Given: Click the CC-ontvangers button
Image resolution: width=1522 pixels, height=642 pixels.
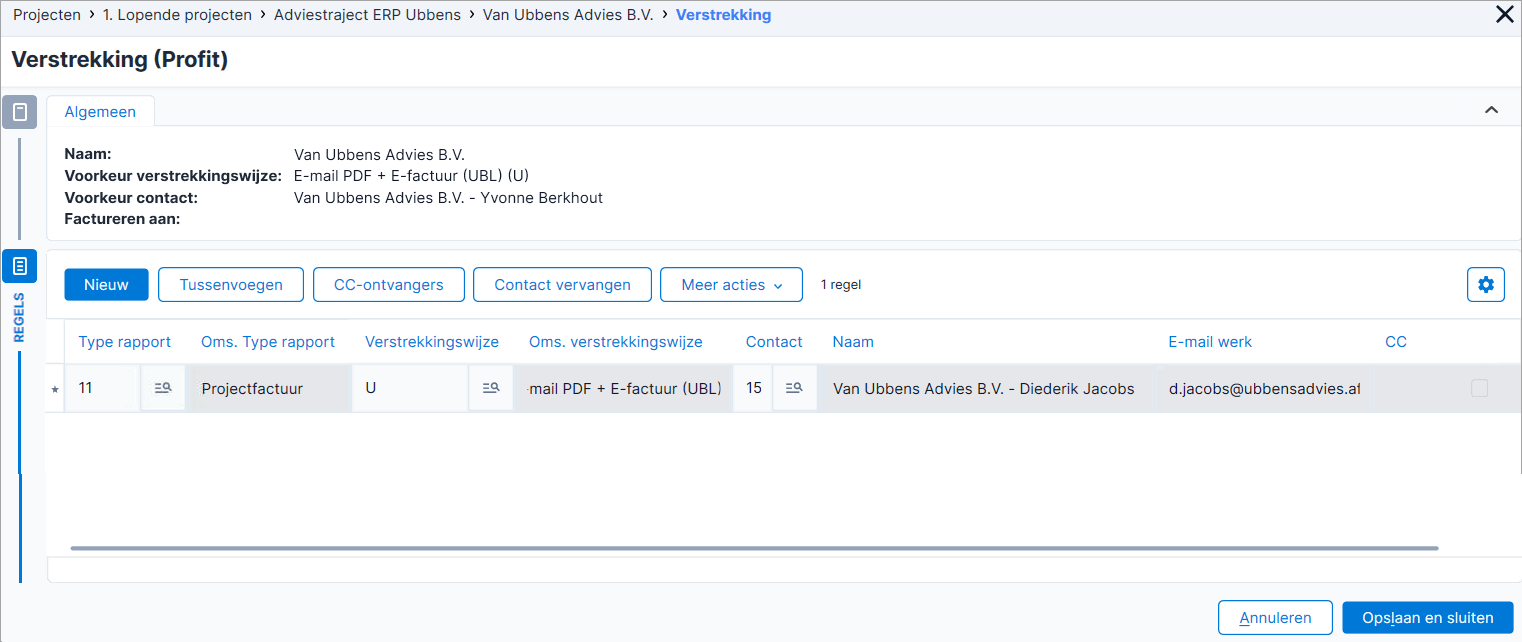Looking at the screenshot, I should [x=389, y=285].
